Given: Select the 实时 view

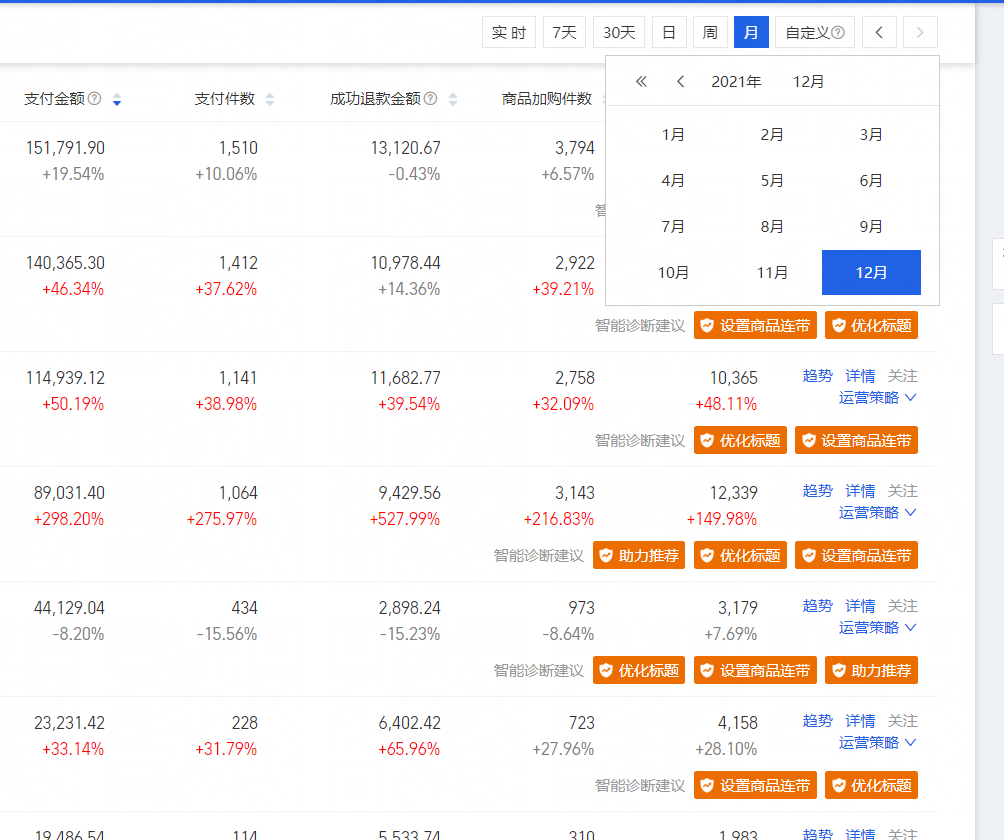Looking at the screenshot, I should click(508, 31).
